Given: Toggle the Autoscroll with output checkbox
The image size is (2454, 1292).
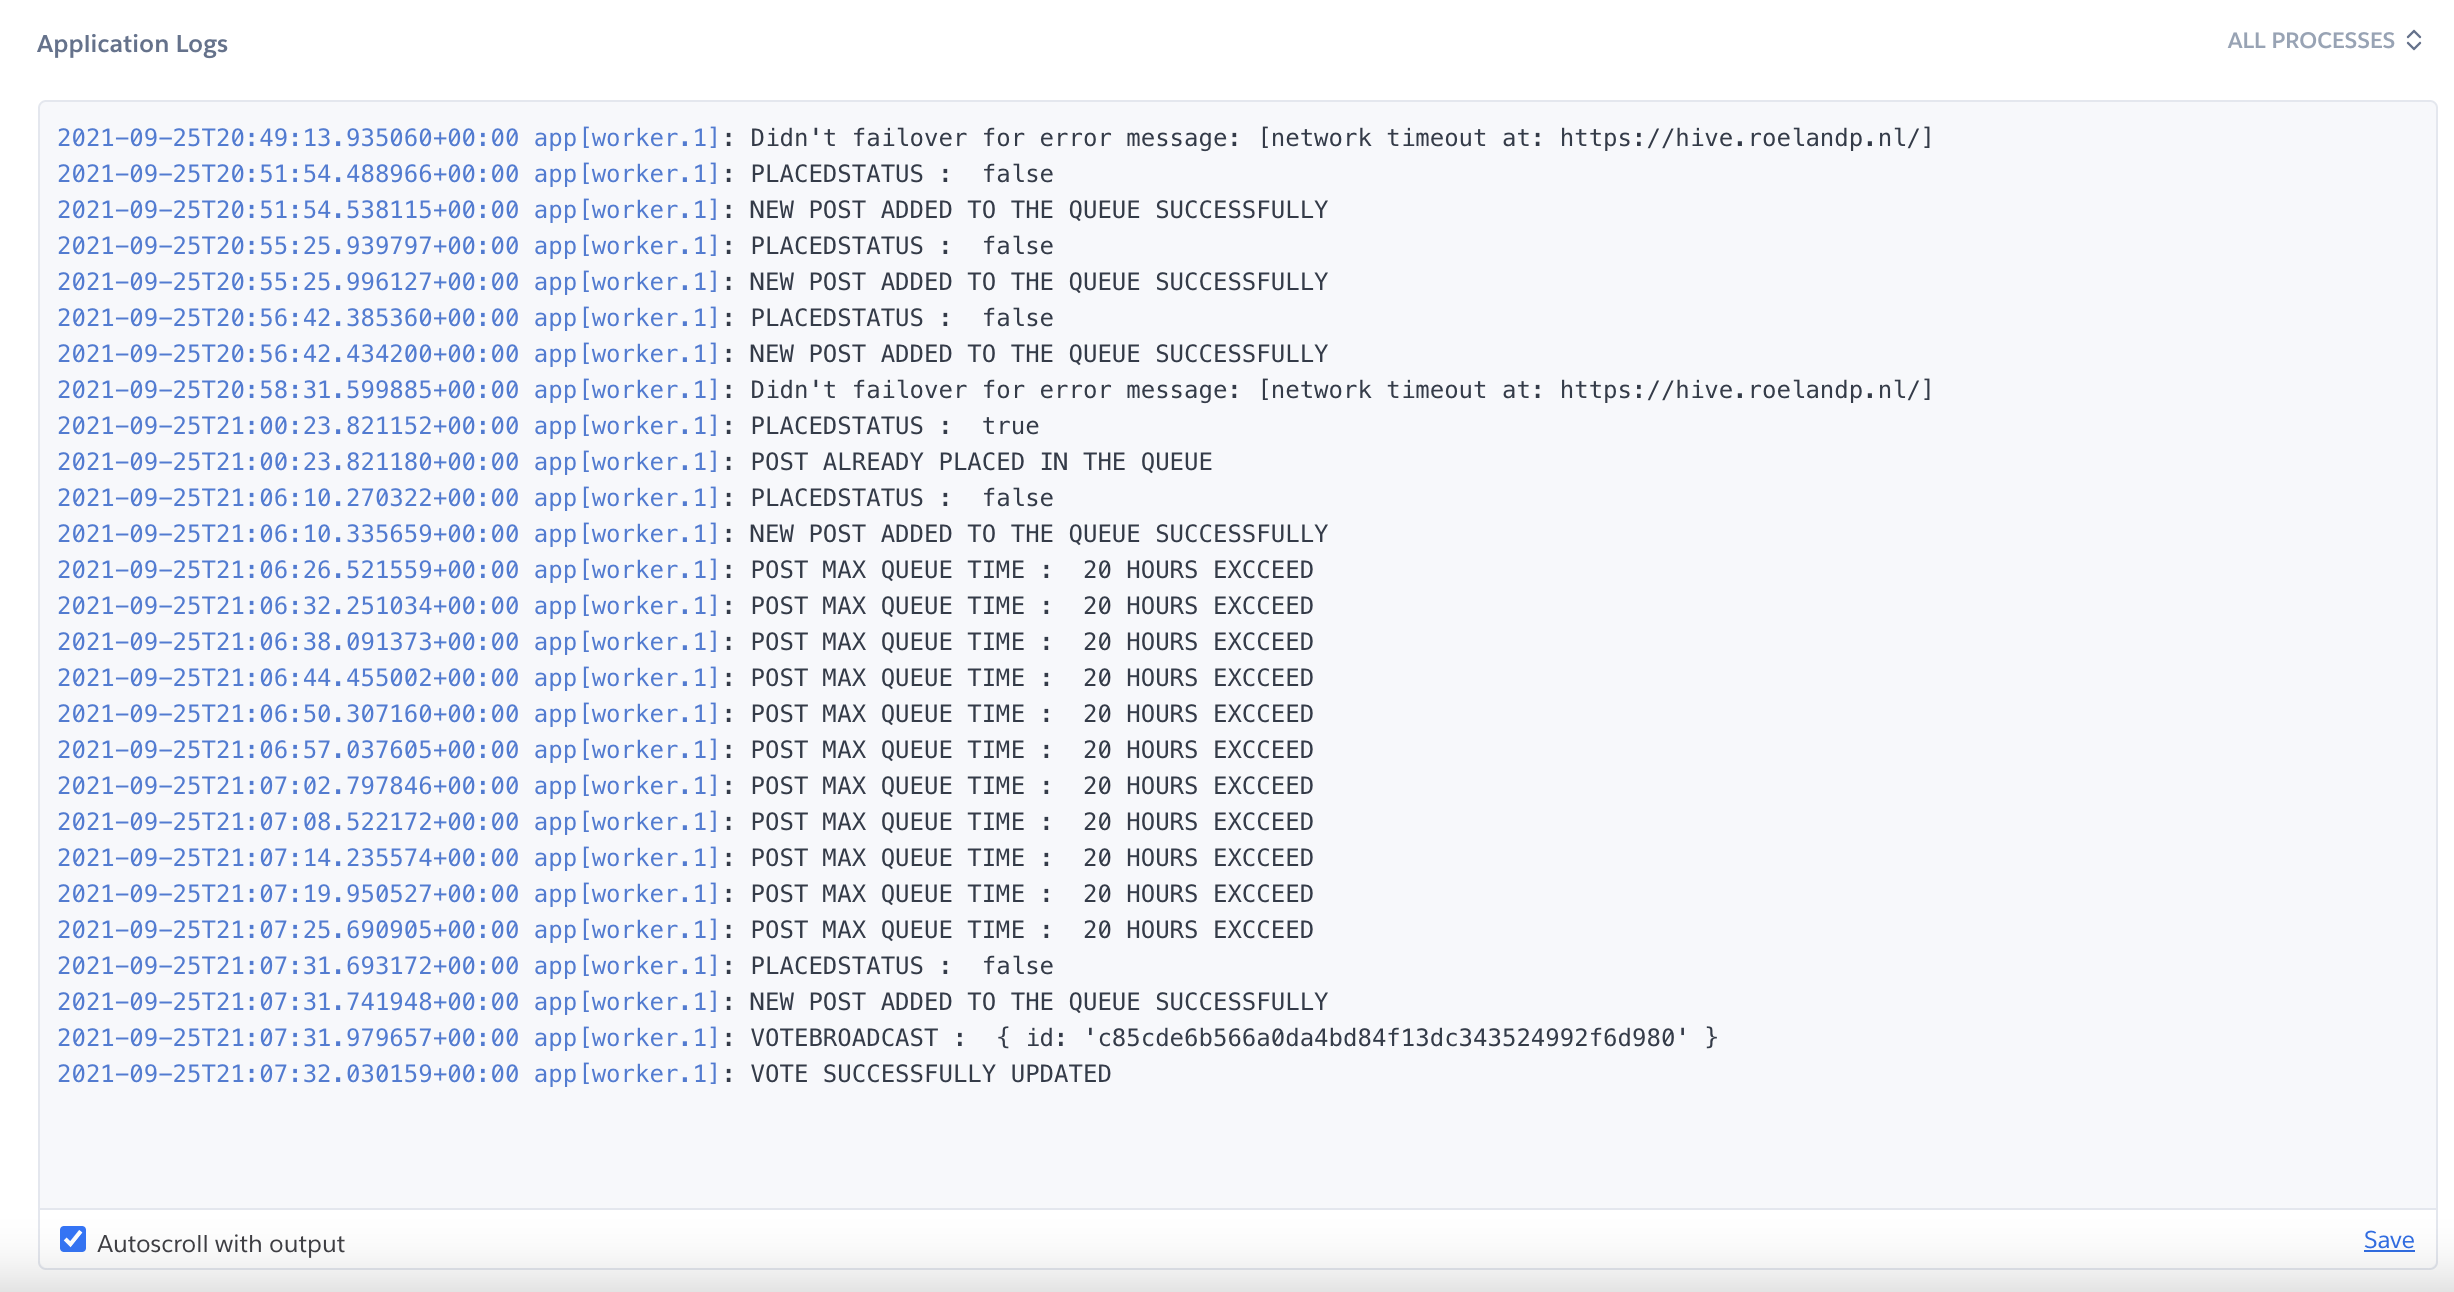Looking at the screenshot, I should (x=73, y=1240).
